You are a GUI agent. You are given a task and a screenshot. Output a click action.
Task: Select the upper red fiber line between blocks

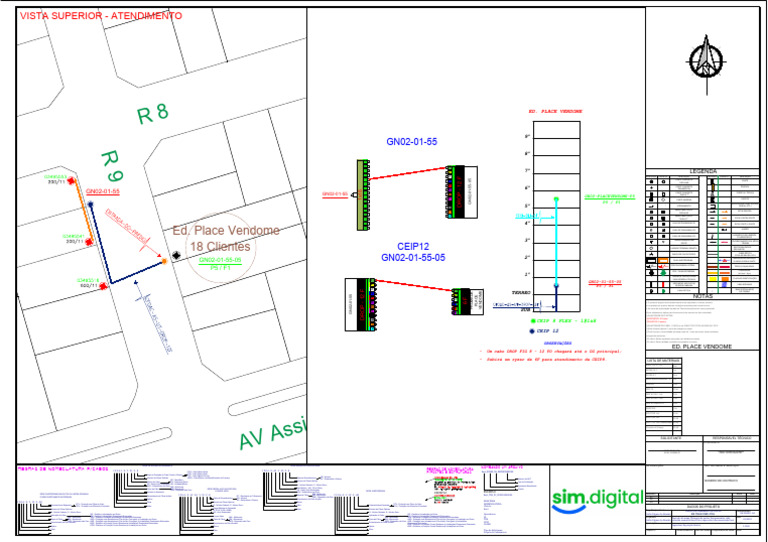[408, 173]
